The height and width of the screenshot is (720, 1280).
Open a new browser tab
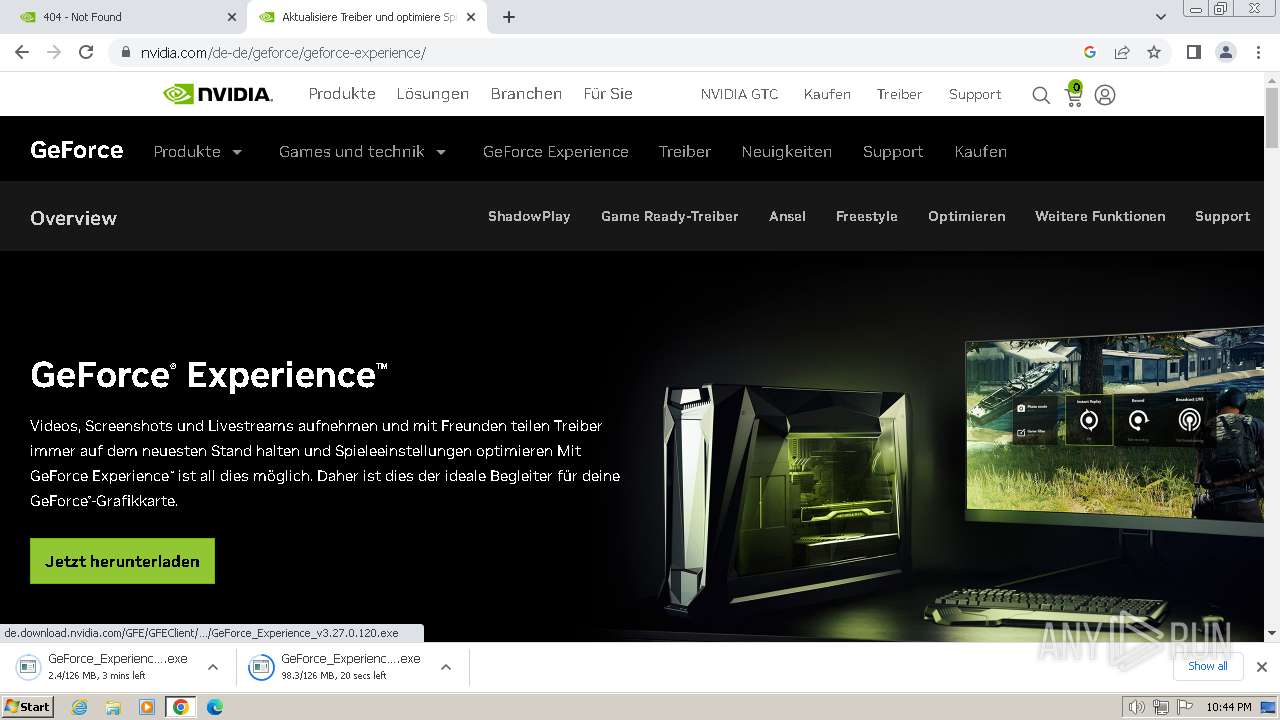(509, 17)
